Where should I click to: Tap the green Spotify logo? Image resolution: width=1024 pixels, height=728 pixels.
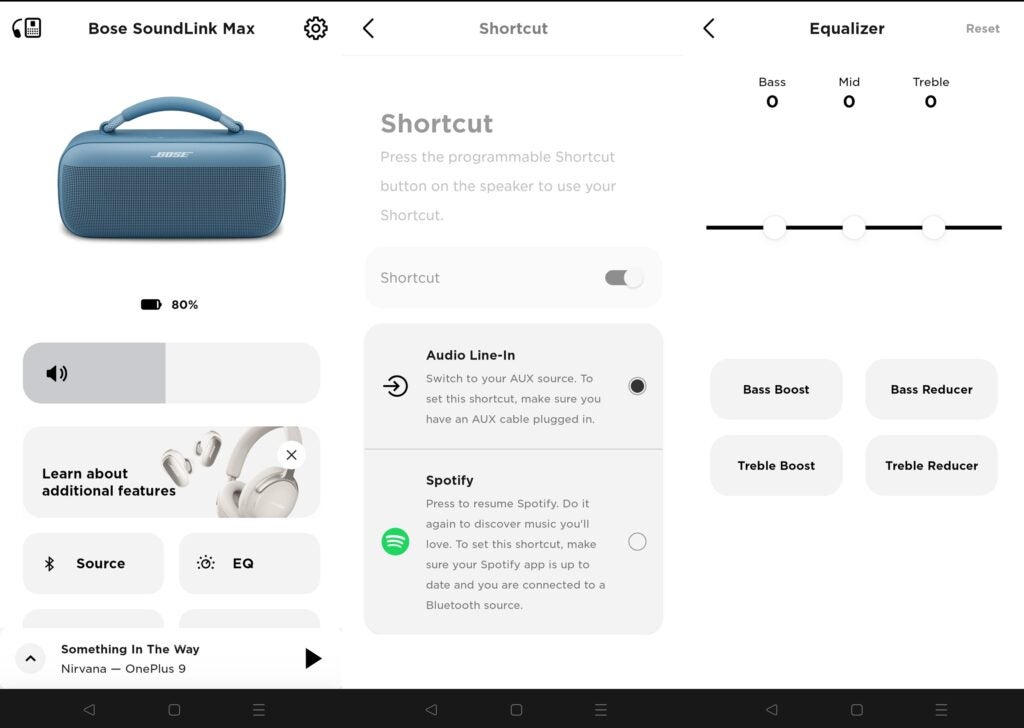pyautogui.click(x=395, y=541)
